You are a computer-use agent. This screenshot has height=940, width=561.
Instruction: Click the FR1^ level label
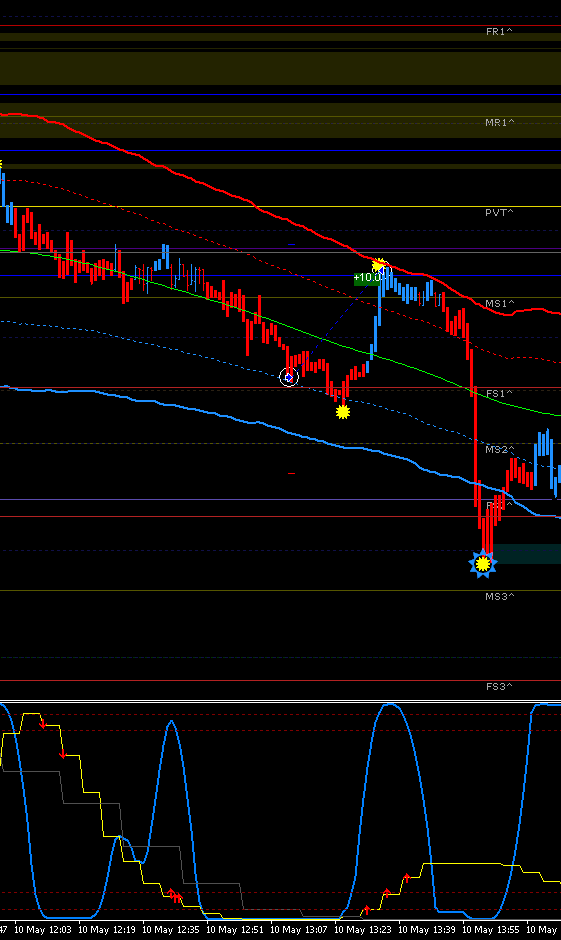tap(499, 32)
